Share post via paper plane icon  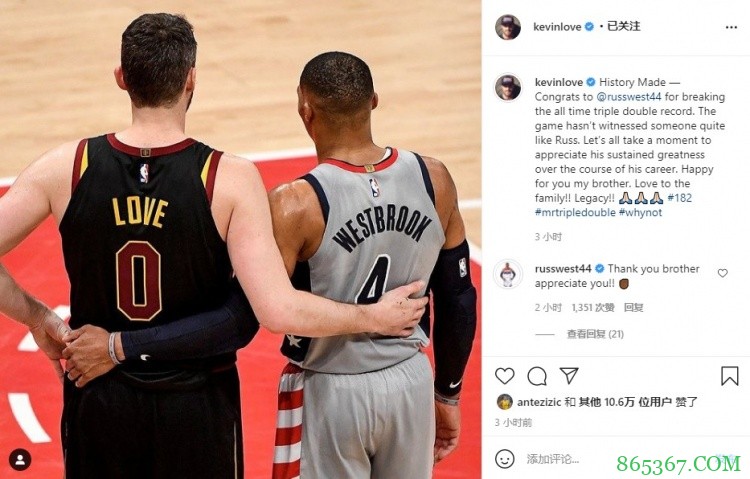569,376
